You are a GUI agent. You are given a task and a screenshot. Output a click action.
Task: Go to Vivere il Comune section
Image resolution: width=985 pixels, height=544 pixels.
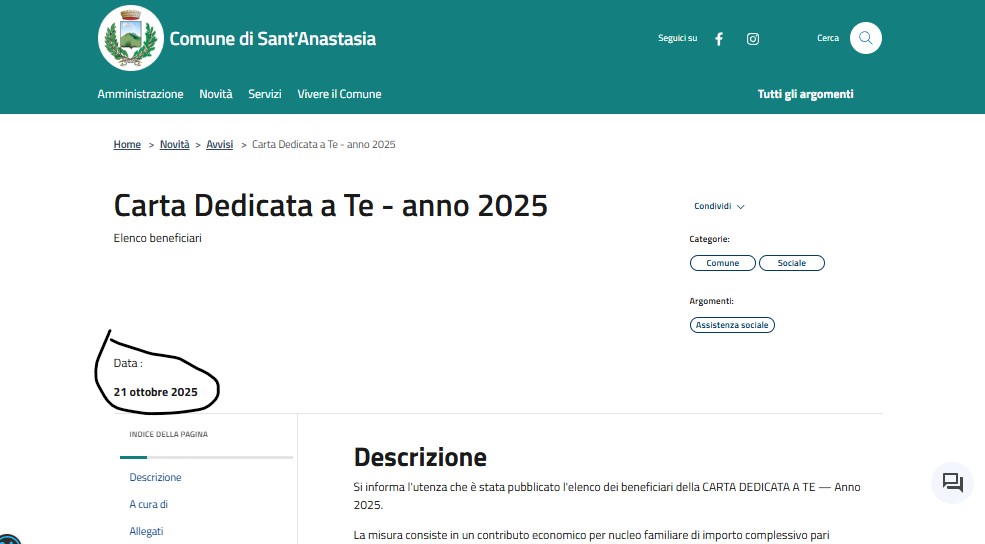tap(339, 94)
